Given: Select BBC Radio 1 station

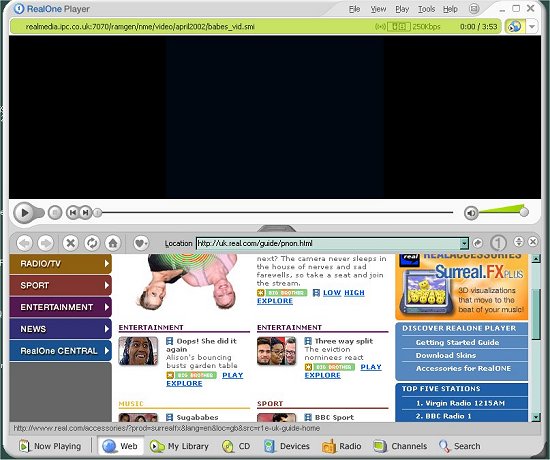Looking at the screenshot, I should pyautogui.click(x=443, y=416).
